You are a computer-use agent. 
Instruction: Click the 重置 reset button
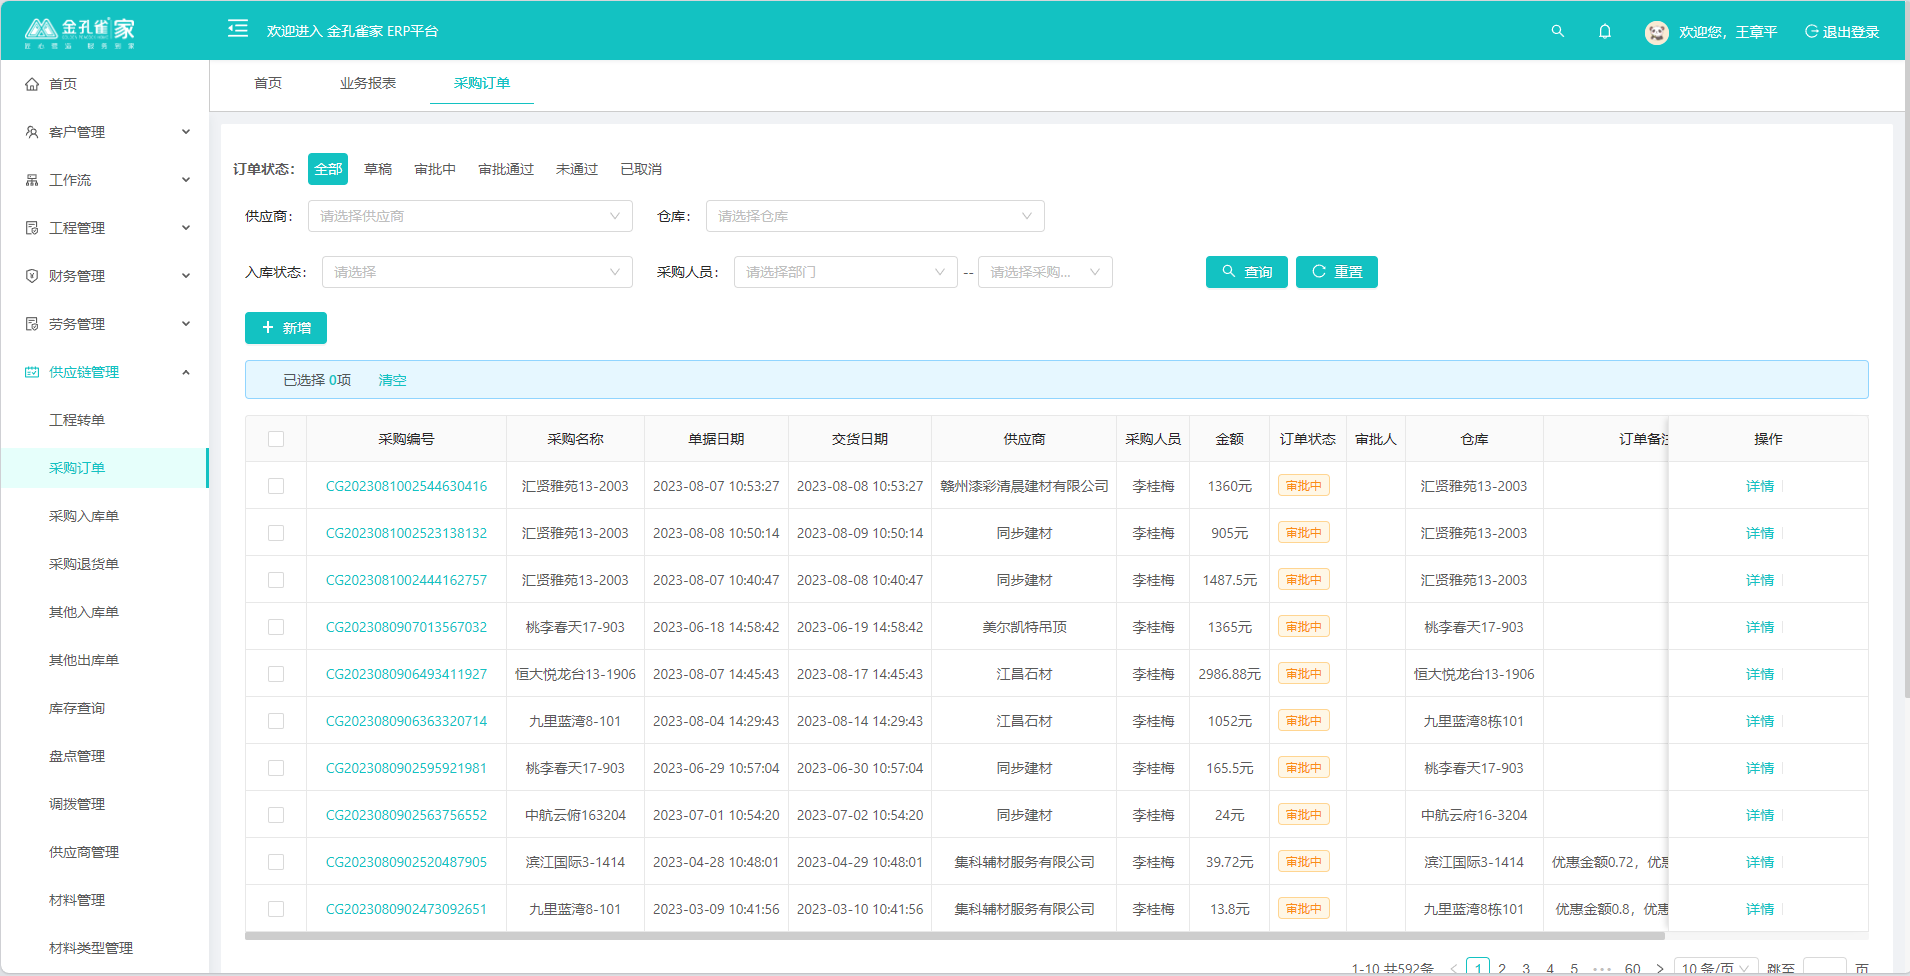point(1337,272)
